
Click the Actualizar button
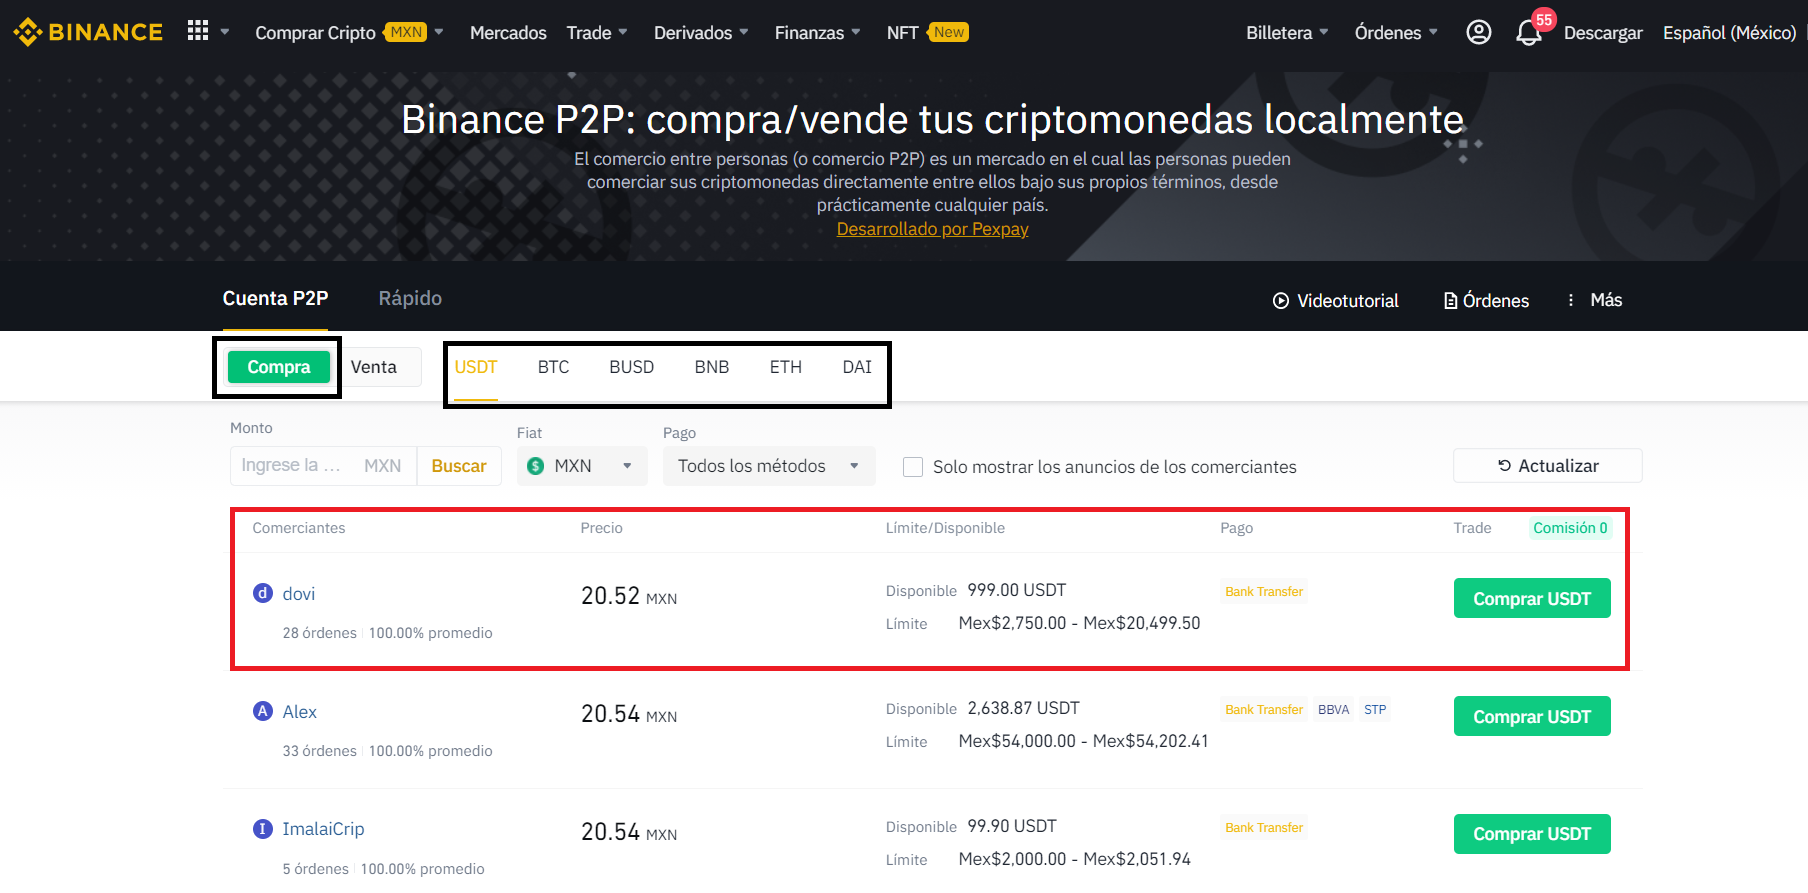click(1548, 466)
